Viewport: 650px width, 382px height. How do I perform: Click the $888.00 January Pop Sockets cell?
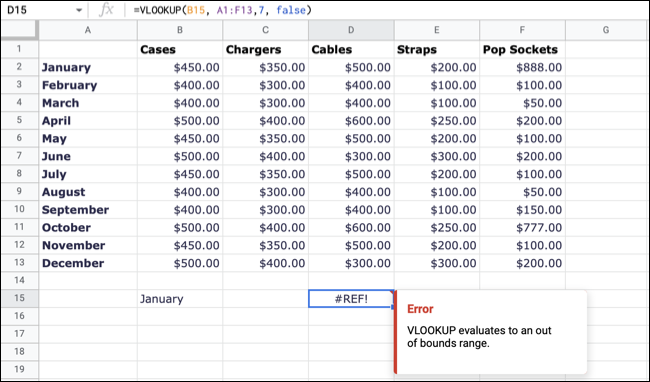522,67
